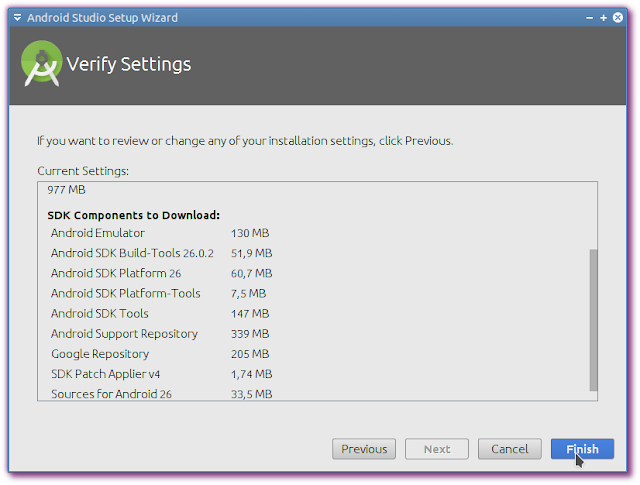Close the Setup Wizard window
This screenshot has height=485, width=640.
(618, 18)
